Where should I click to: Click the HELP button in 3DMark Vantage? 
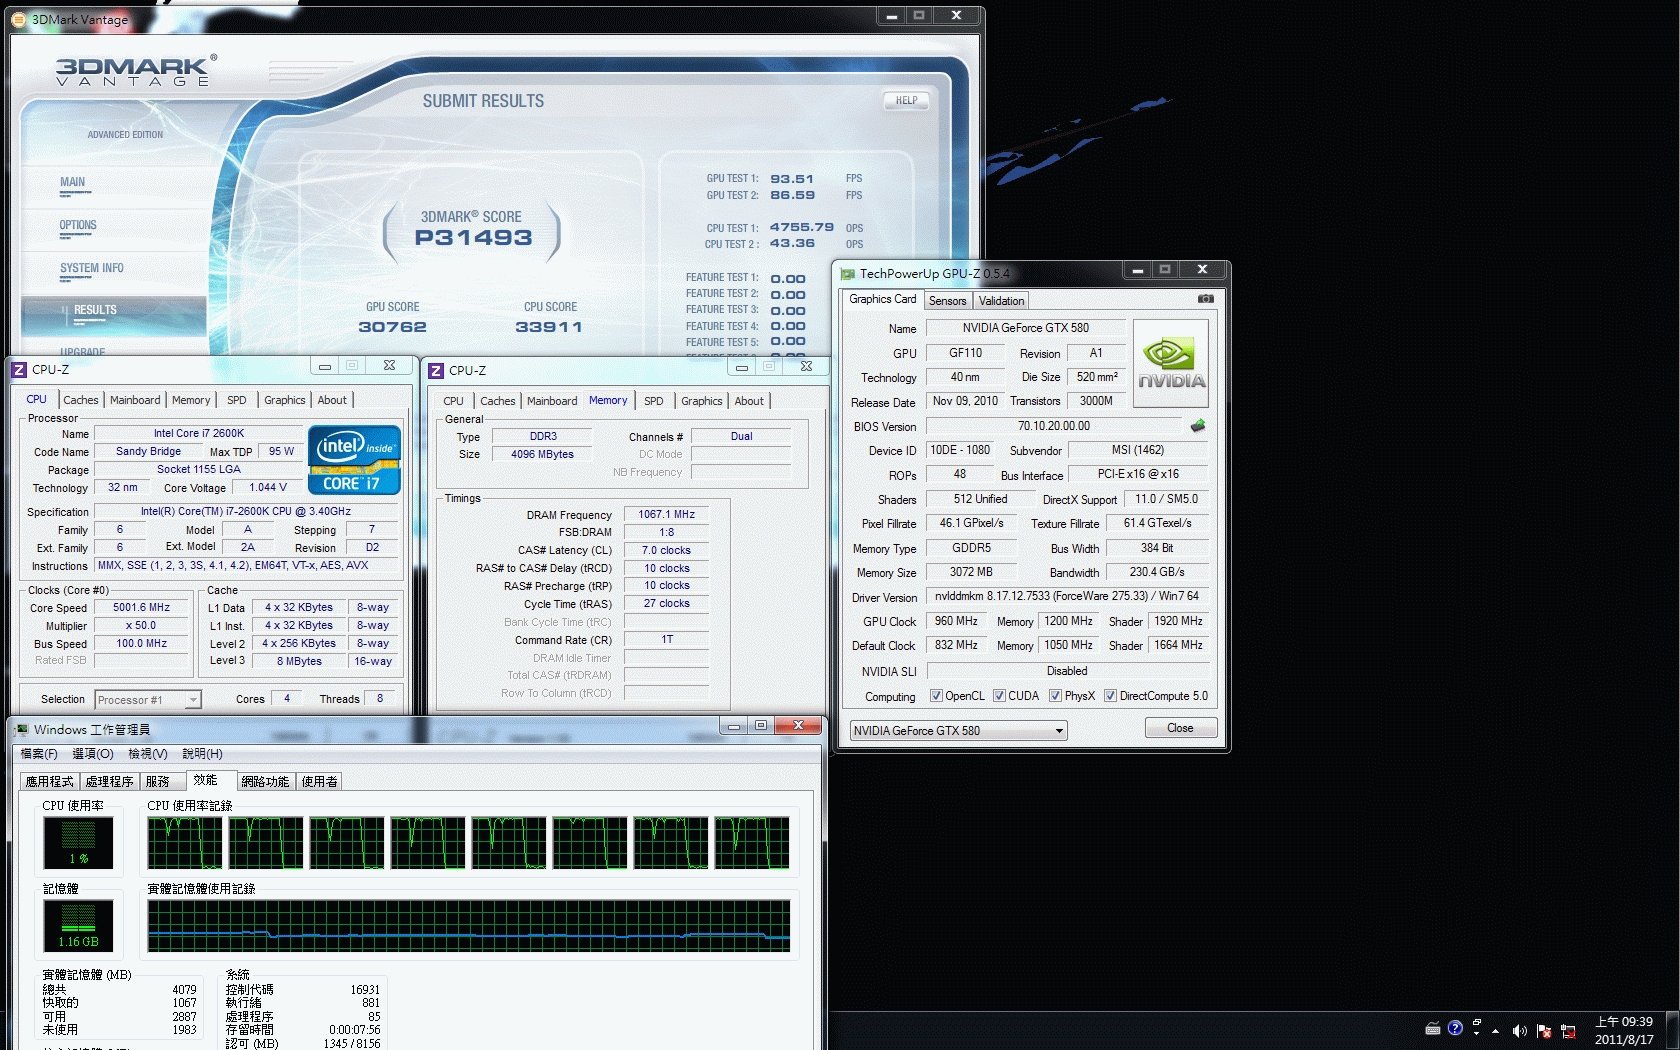point(907,101)
